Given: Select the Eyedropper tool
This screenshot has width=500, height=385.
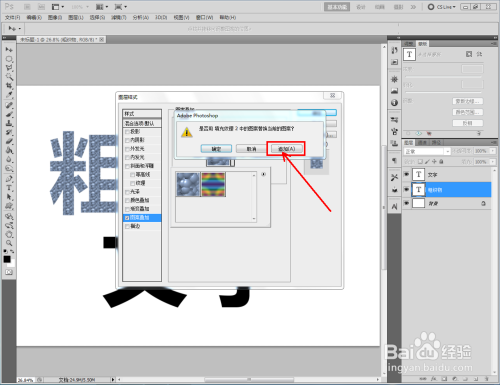Looking at the screenshot, I should 9,95.
